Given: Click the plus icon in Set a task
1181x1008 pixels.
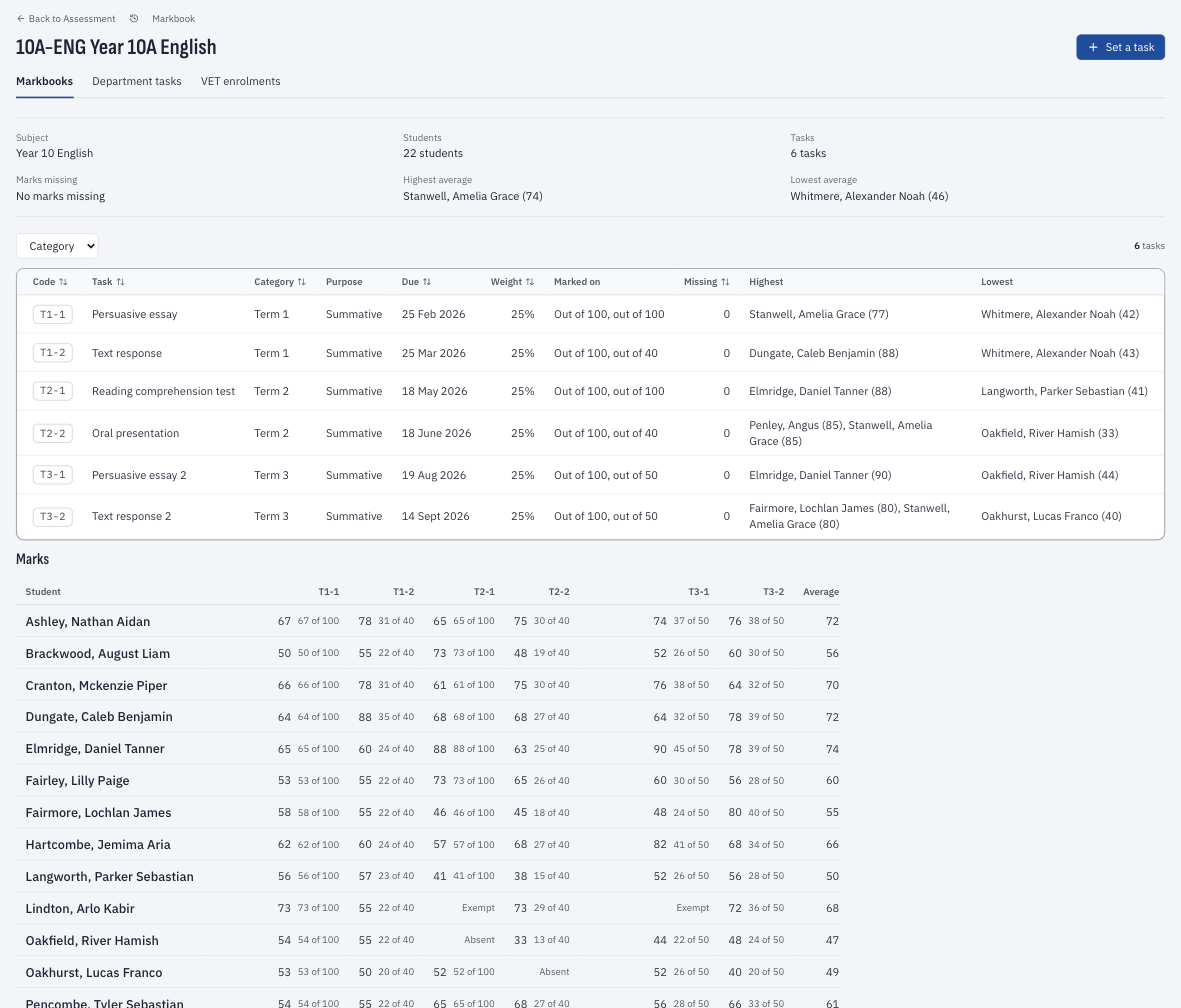Looking at the screenshot, I should 1093,47.
